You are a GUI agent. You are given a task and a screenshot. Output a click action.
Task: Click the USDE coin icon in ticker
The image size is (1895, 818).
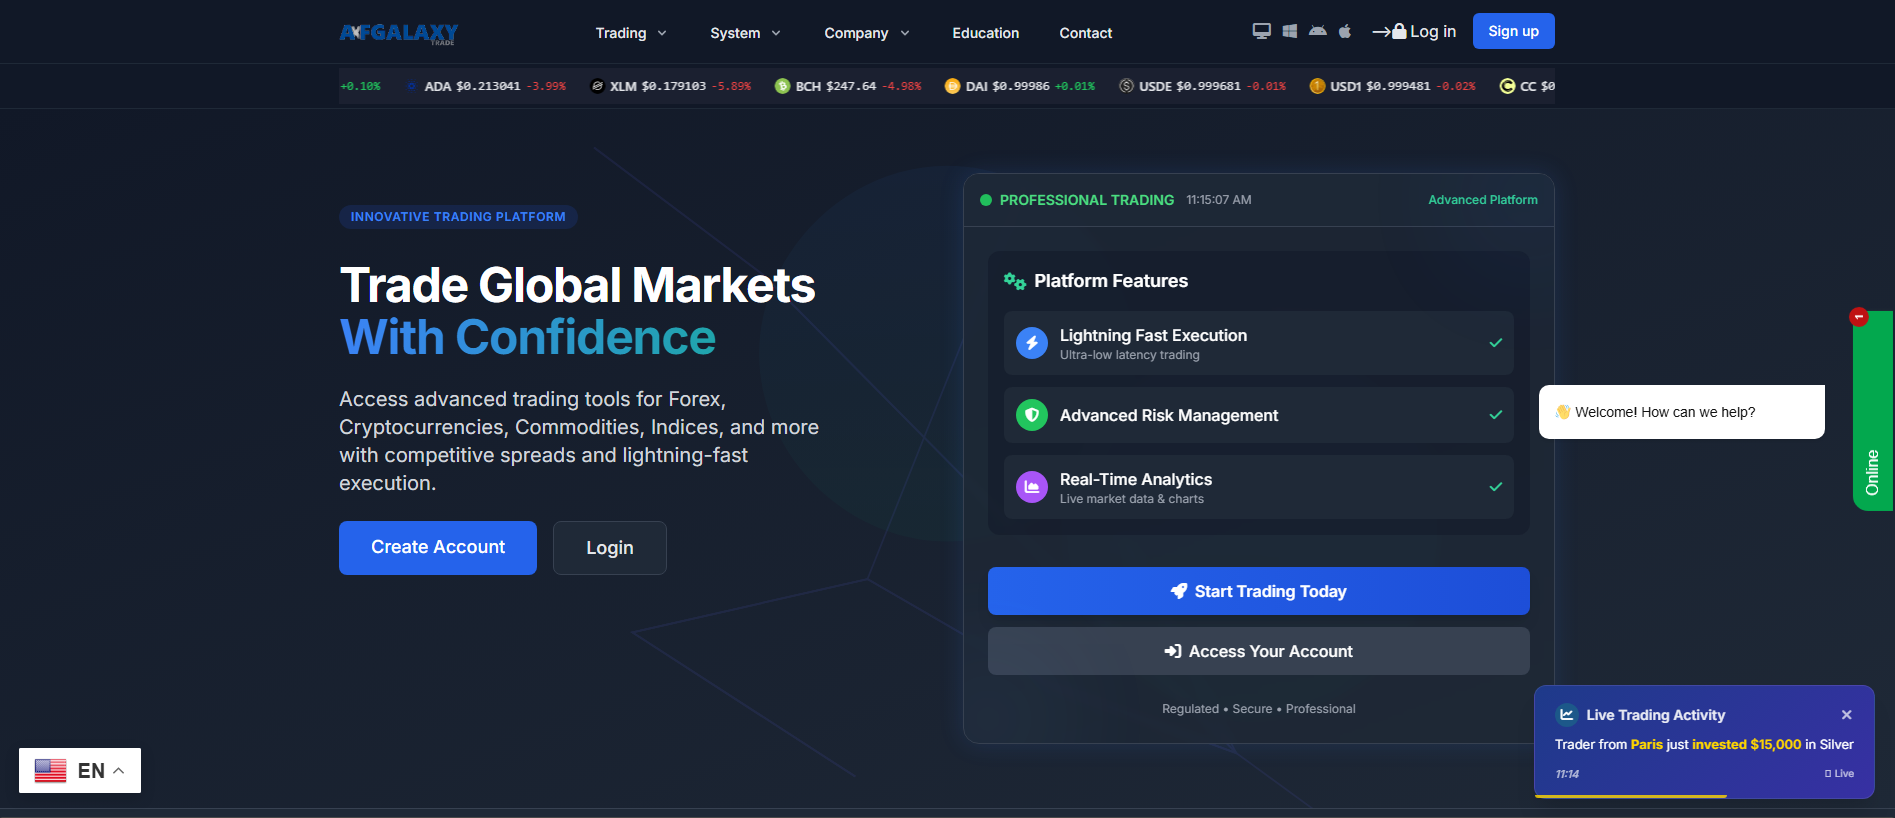click(1126, 86)
